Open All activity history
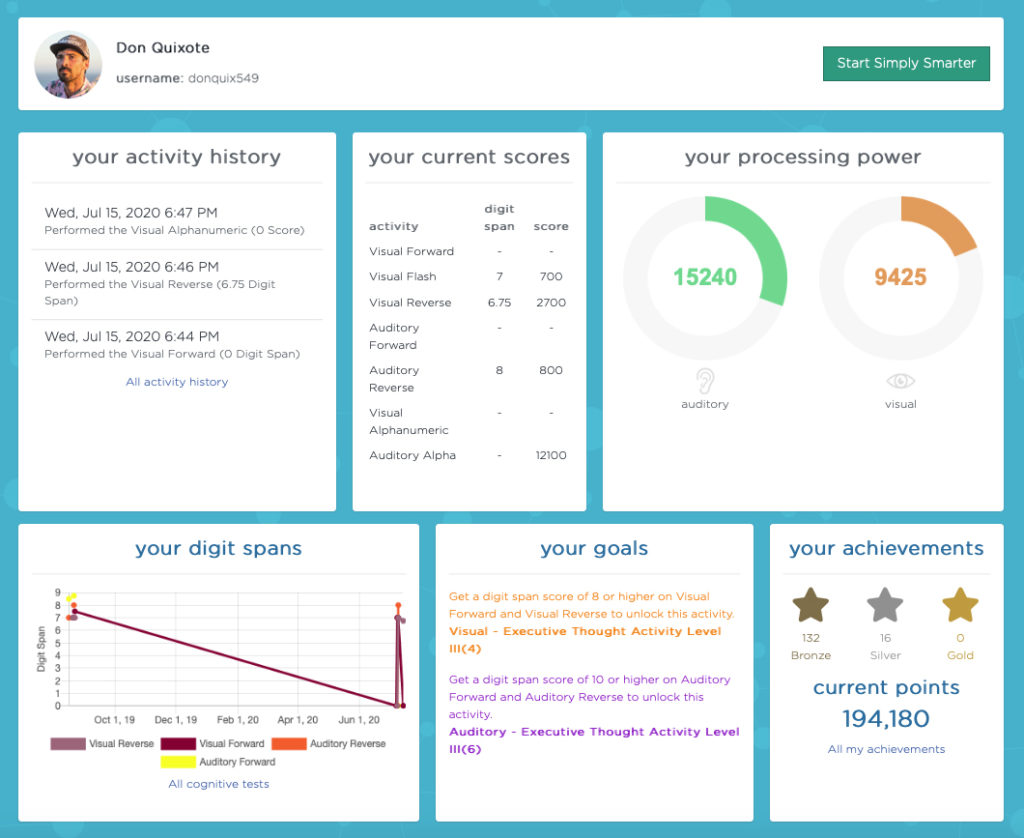The width and height of the screenshot is (1024, 838). click(x=176, y=381)
